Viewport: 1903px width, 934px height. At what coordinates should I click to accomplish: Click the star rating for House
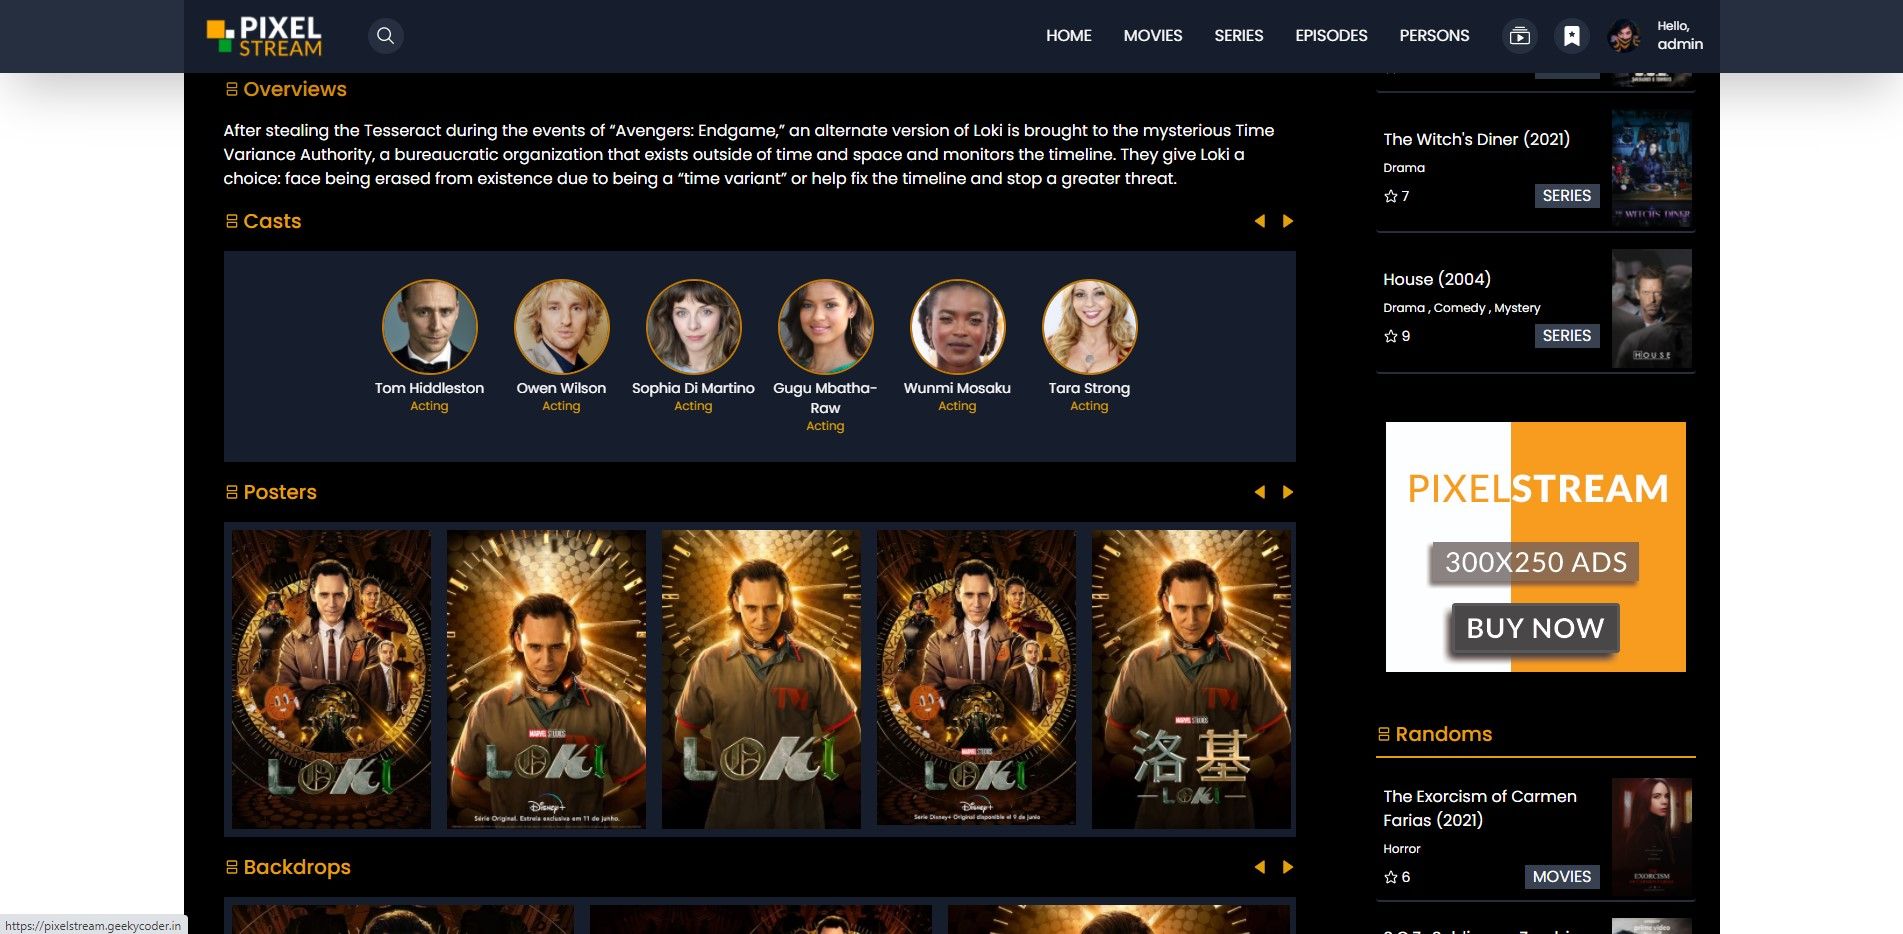[1397, 336]
